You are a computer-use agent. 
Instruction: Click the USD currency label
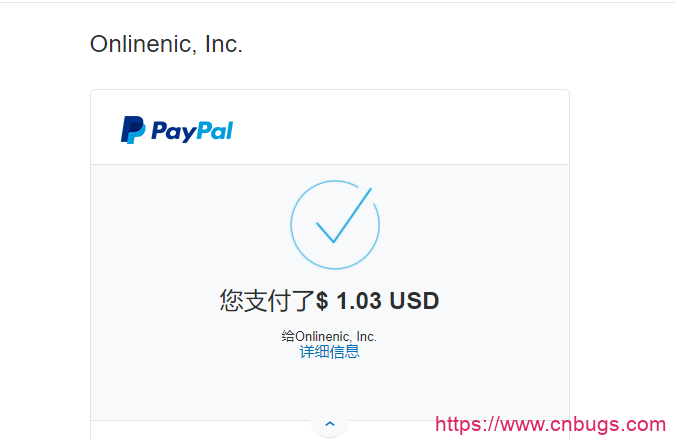[414, 300]
